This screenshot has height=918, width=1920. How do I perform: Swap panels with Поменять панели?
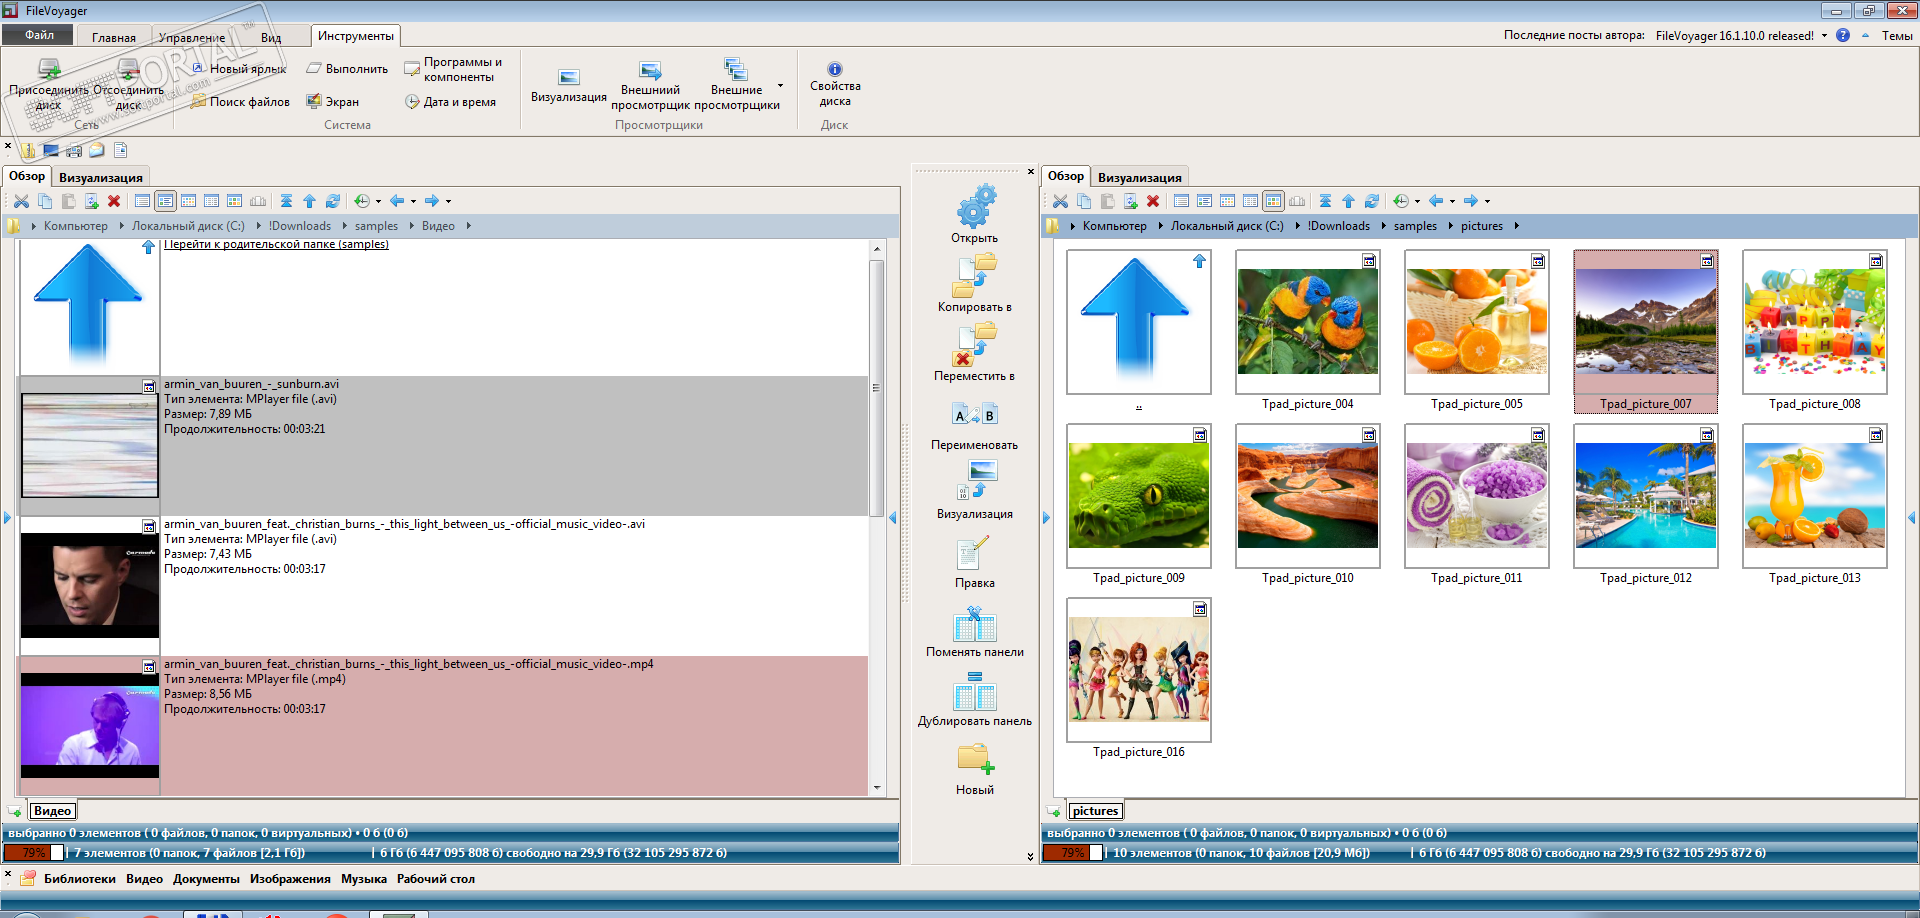coord(975,631)
